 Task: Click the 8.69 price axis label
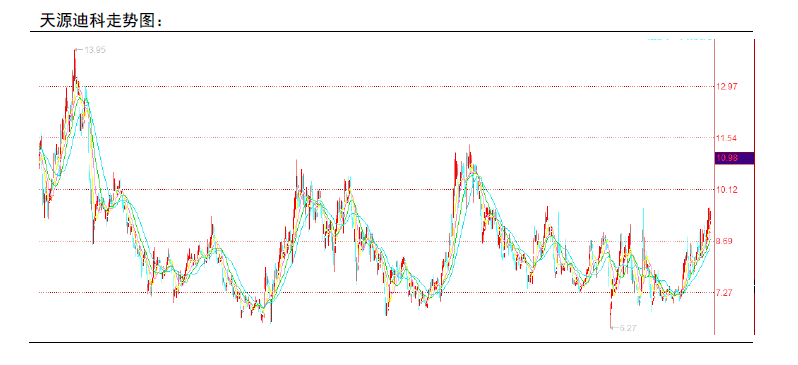tap(725, 241)
